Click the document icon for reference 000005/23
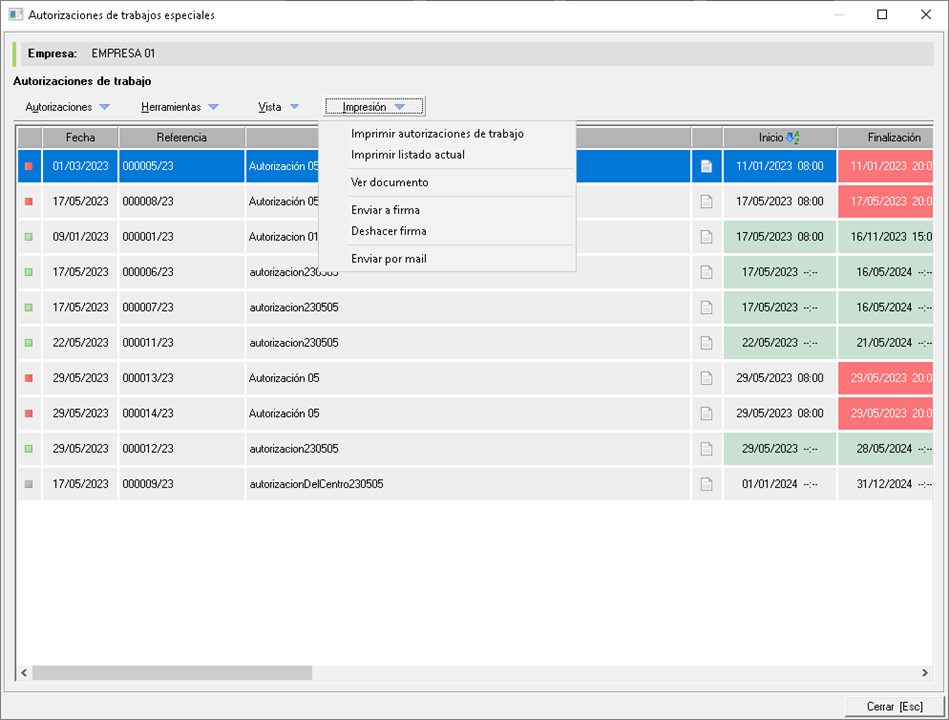949x720 pixels. pos(706,167)
